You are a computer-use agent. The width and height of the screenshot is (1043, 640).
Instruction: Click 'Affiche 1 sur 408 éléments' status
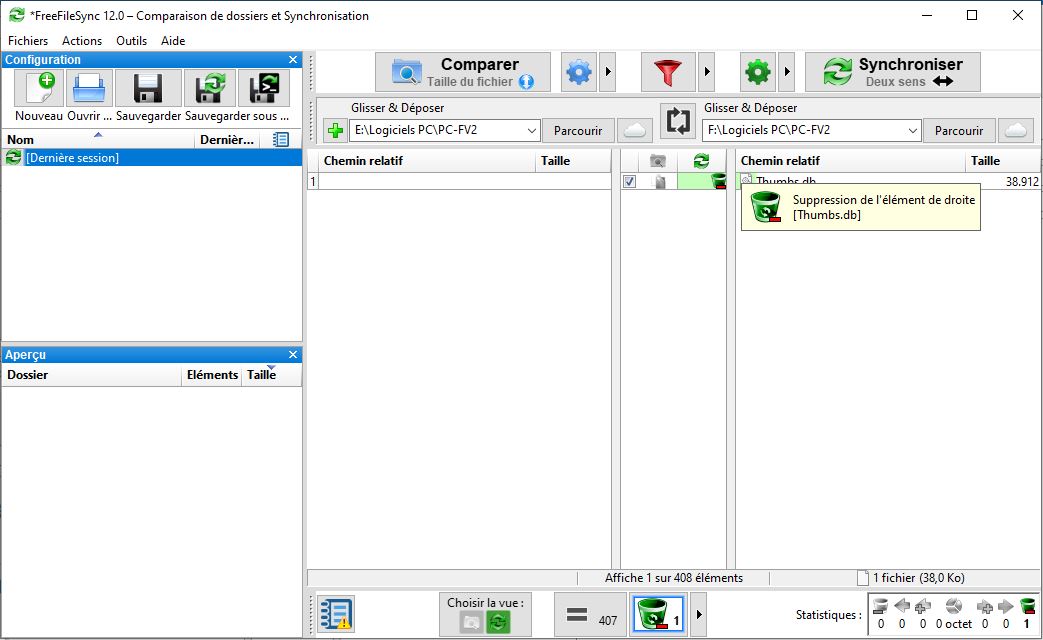coord(674,578)
